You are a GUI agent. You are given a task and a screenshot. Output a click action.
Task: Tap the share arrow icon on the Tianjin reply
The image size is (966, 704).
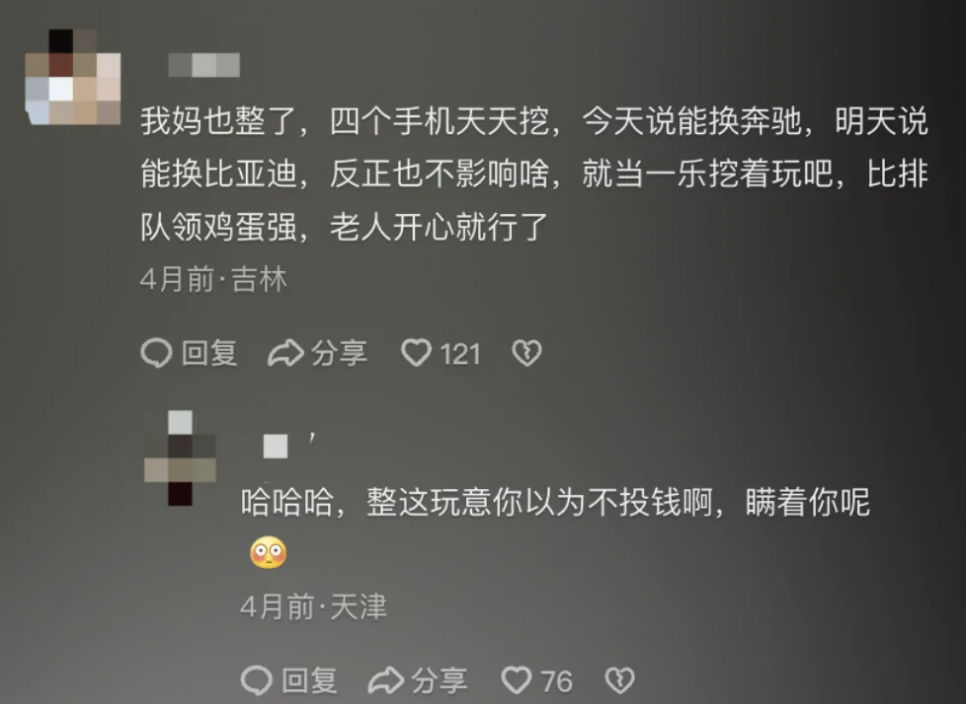(386, 680)
